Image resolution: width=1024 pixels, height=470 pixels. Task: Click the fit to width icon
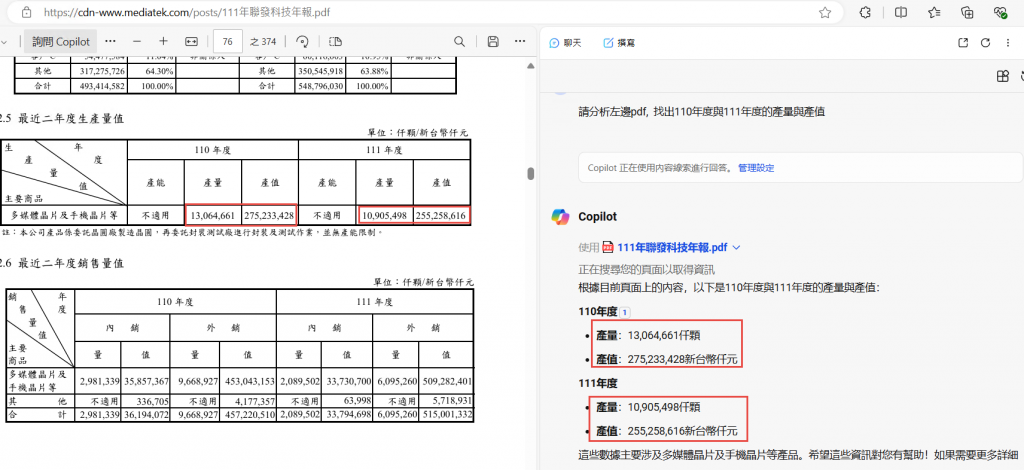tap(191, 41)
